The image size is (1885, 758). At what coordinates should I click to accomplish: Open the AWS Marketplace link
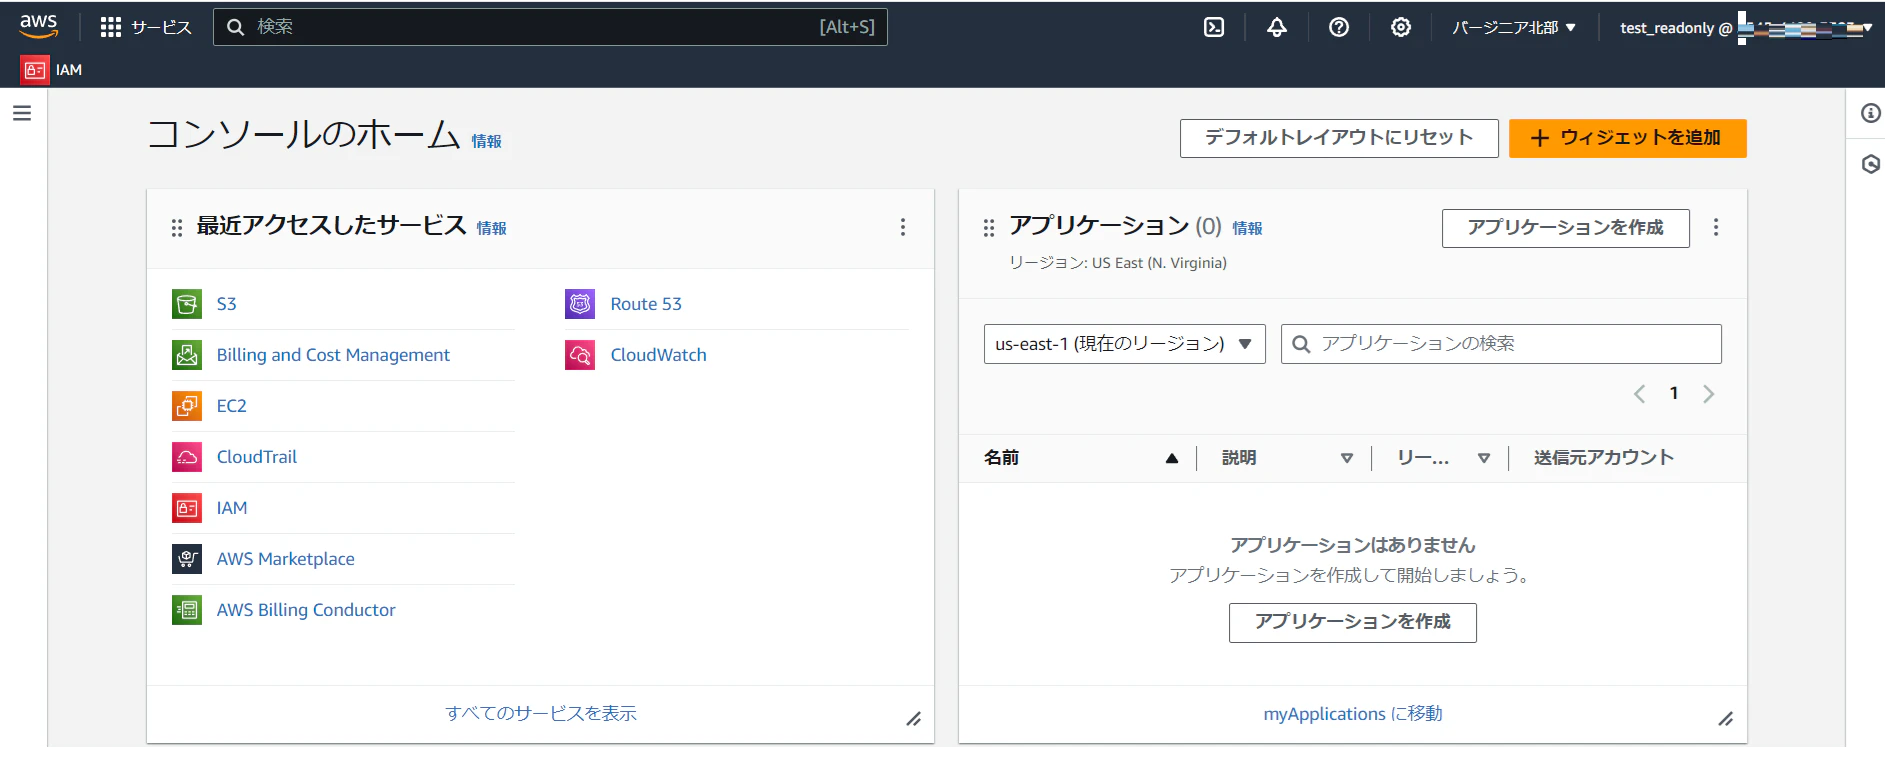coord(286,559)
